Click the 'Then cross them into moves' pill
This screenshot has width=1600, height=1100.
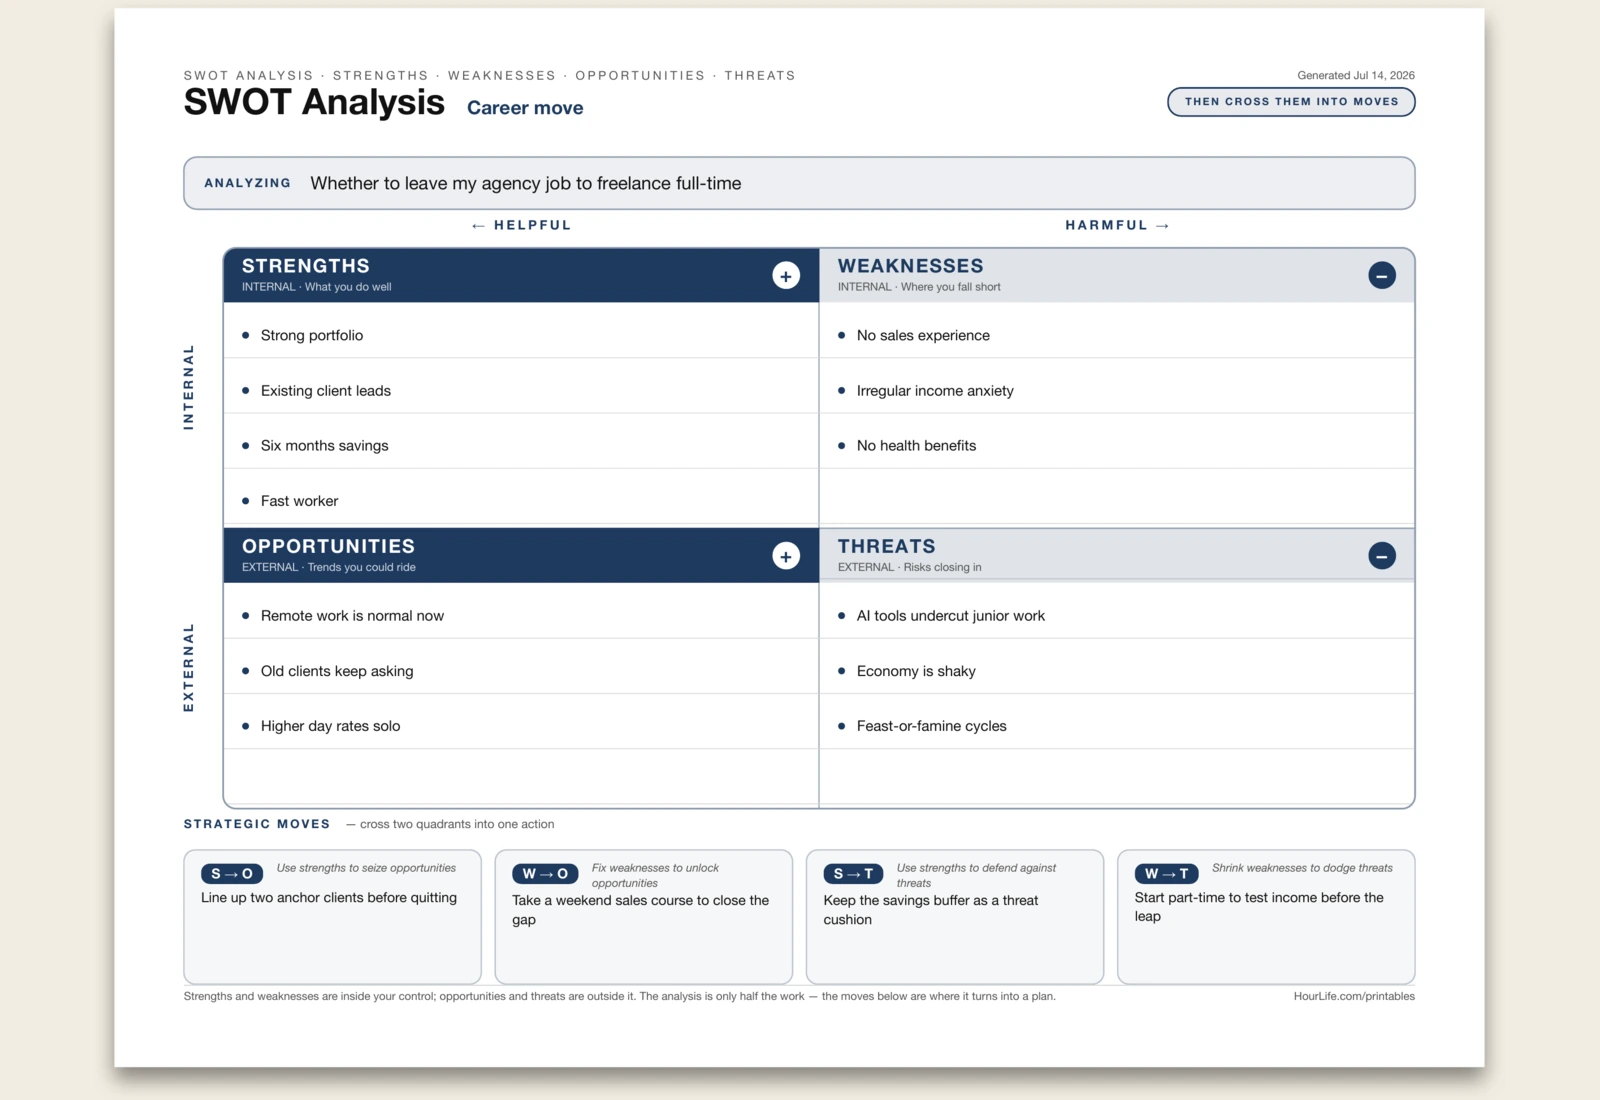pyautogui.click(x=1291, y=102)
